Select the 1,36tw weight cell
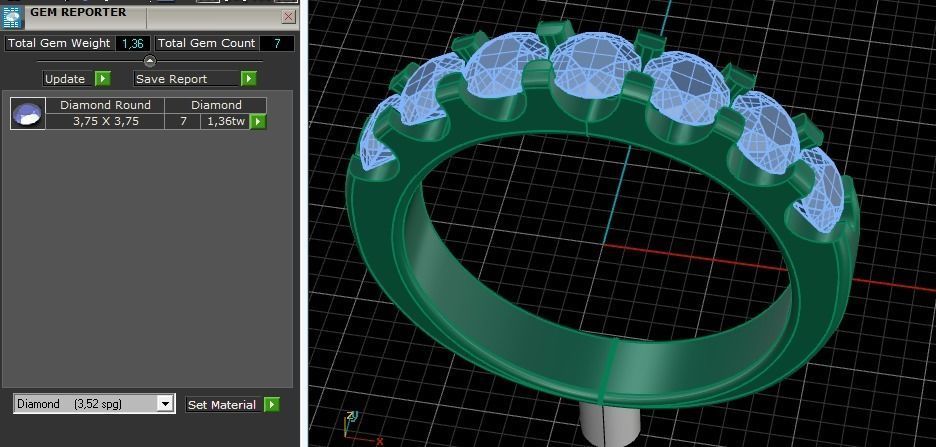This screenshot has height=447, width=936. tap(226, 121)
